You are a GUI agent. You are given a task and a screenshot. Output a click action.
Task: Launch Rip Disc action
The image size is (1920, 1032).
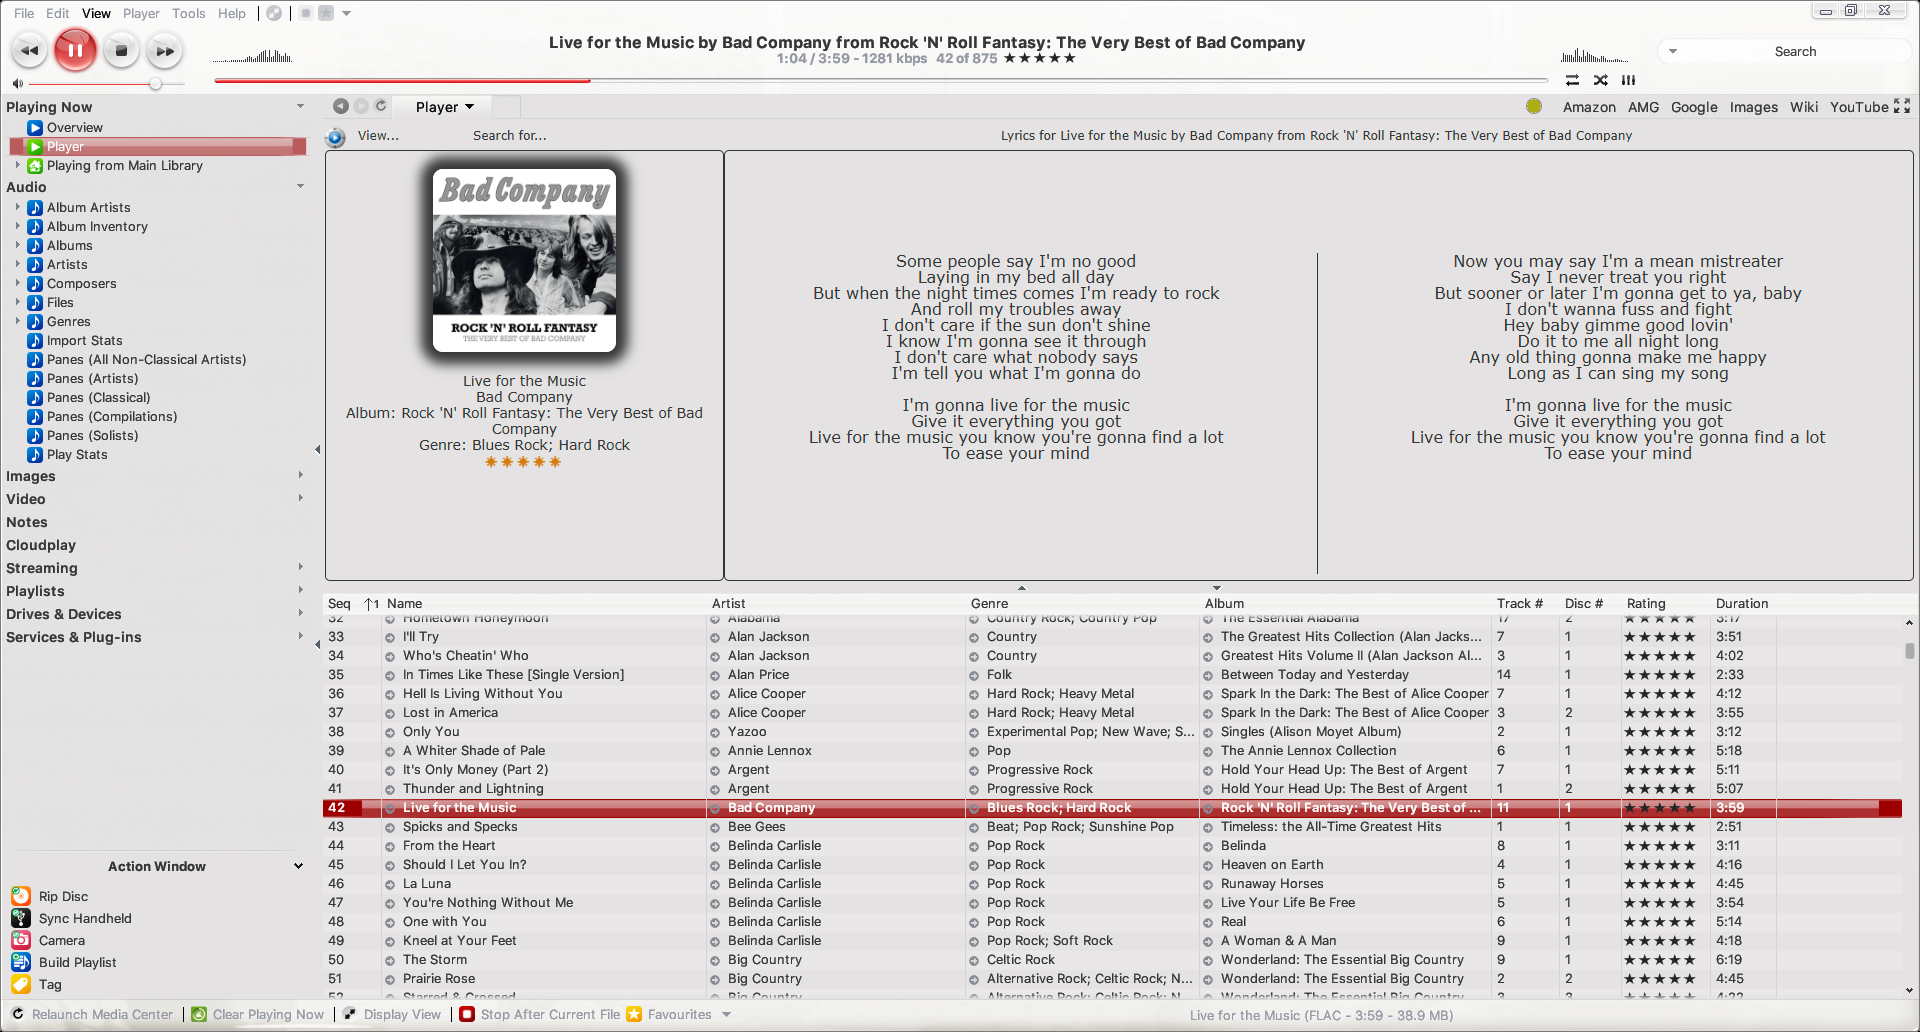(63, 896)
